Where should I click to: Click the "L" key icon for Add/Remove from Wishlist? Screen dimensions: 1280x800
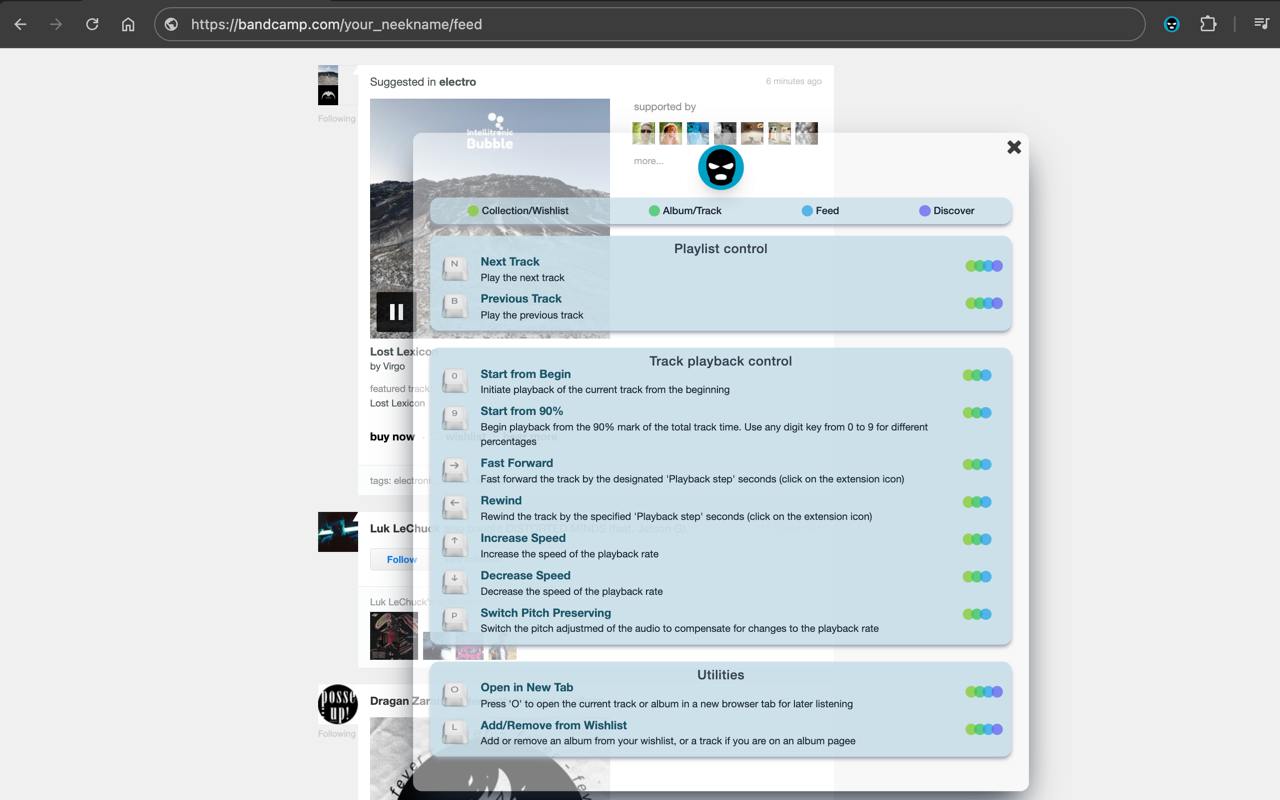(454, 732)
